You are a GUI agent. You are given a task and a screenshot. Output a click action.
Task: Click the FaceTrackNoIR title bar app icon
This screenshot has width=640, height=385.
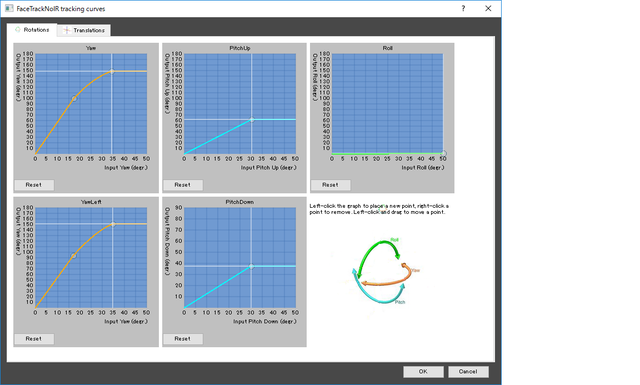coord(9,8)
